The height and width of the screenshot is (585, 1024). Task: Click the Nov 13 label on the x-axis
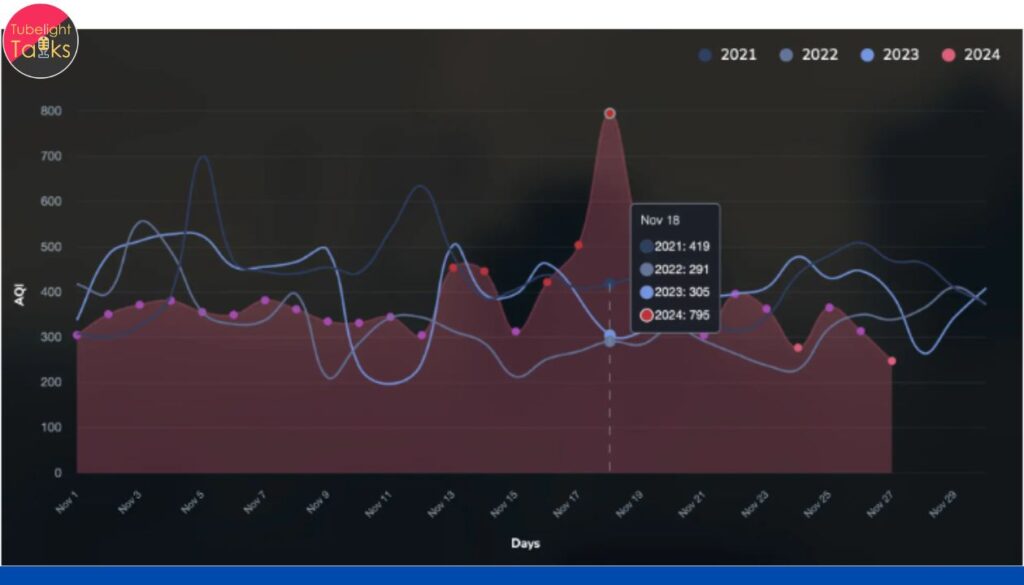point(441,501)
